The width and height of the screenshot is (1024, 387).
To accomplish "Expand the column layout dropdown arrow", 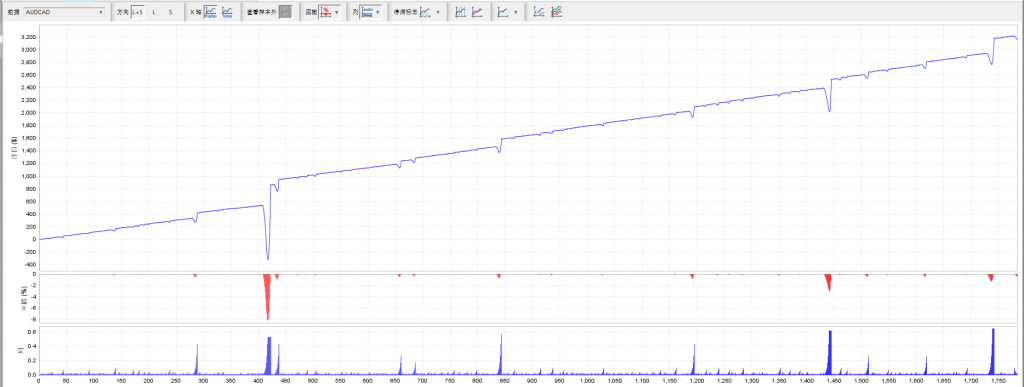I will pyautogui.click(x=378, y=12).
